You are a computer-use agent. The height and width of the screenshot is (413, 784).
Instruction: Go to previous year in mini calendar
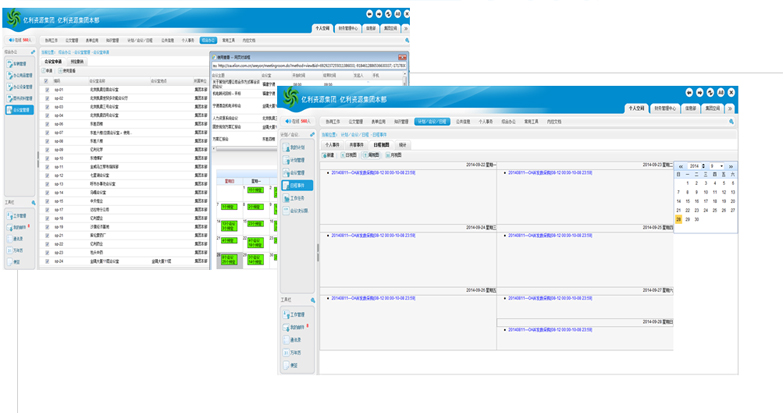point(680,166)
